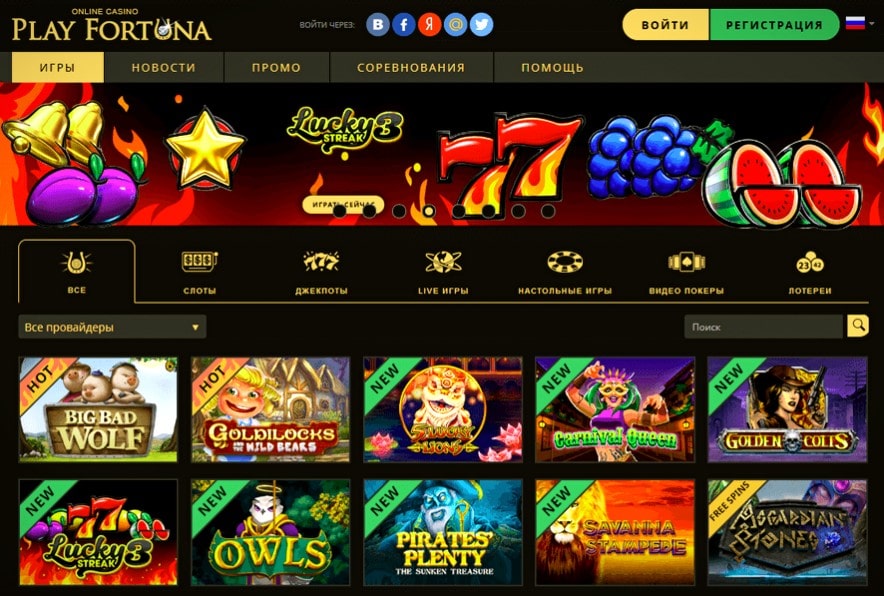The image size is (884, 596).
Task: Log in using Yandex icon
Action: coord(430,25)
